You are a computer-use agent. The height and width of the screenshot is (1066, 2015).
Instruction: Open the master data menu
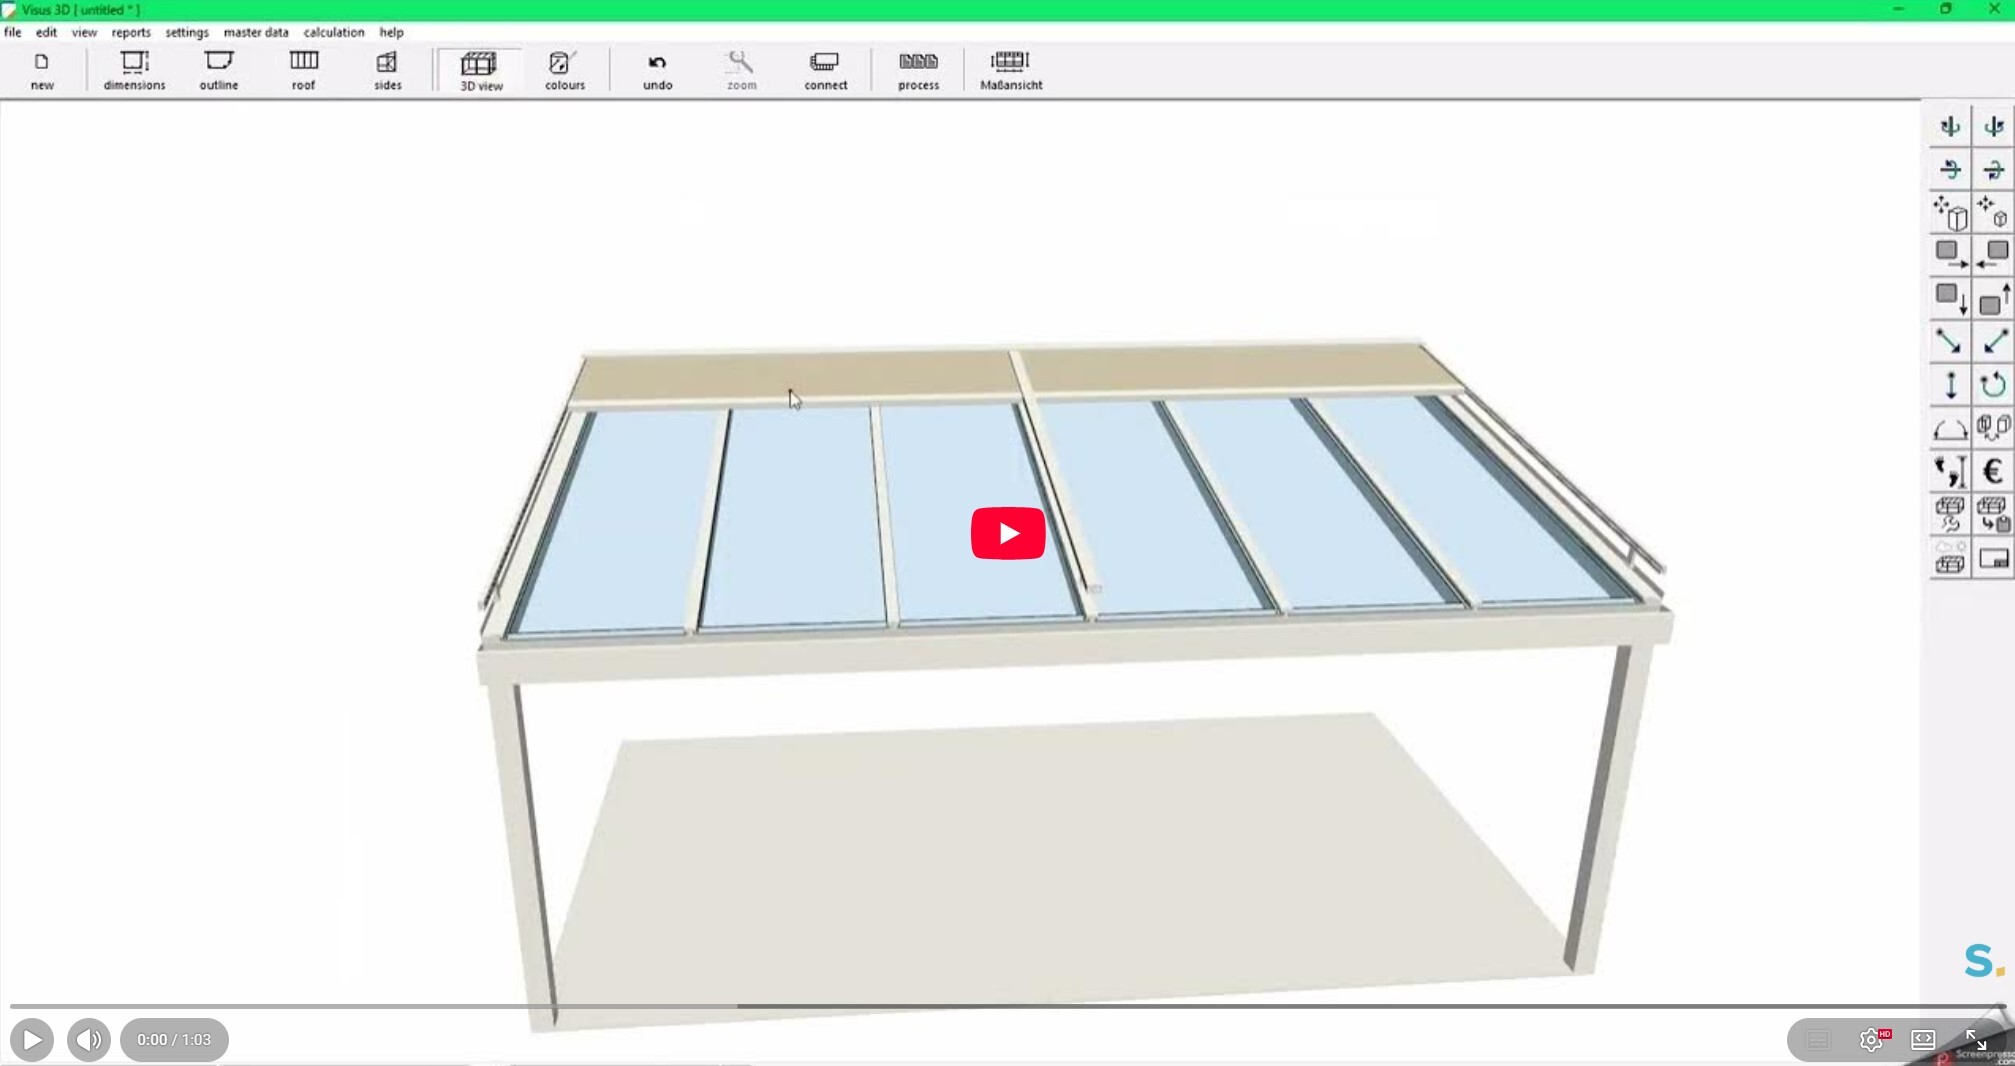coord(256,32)
